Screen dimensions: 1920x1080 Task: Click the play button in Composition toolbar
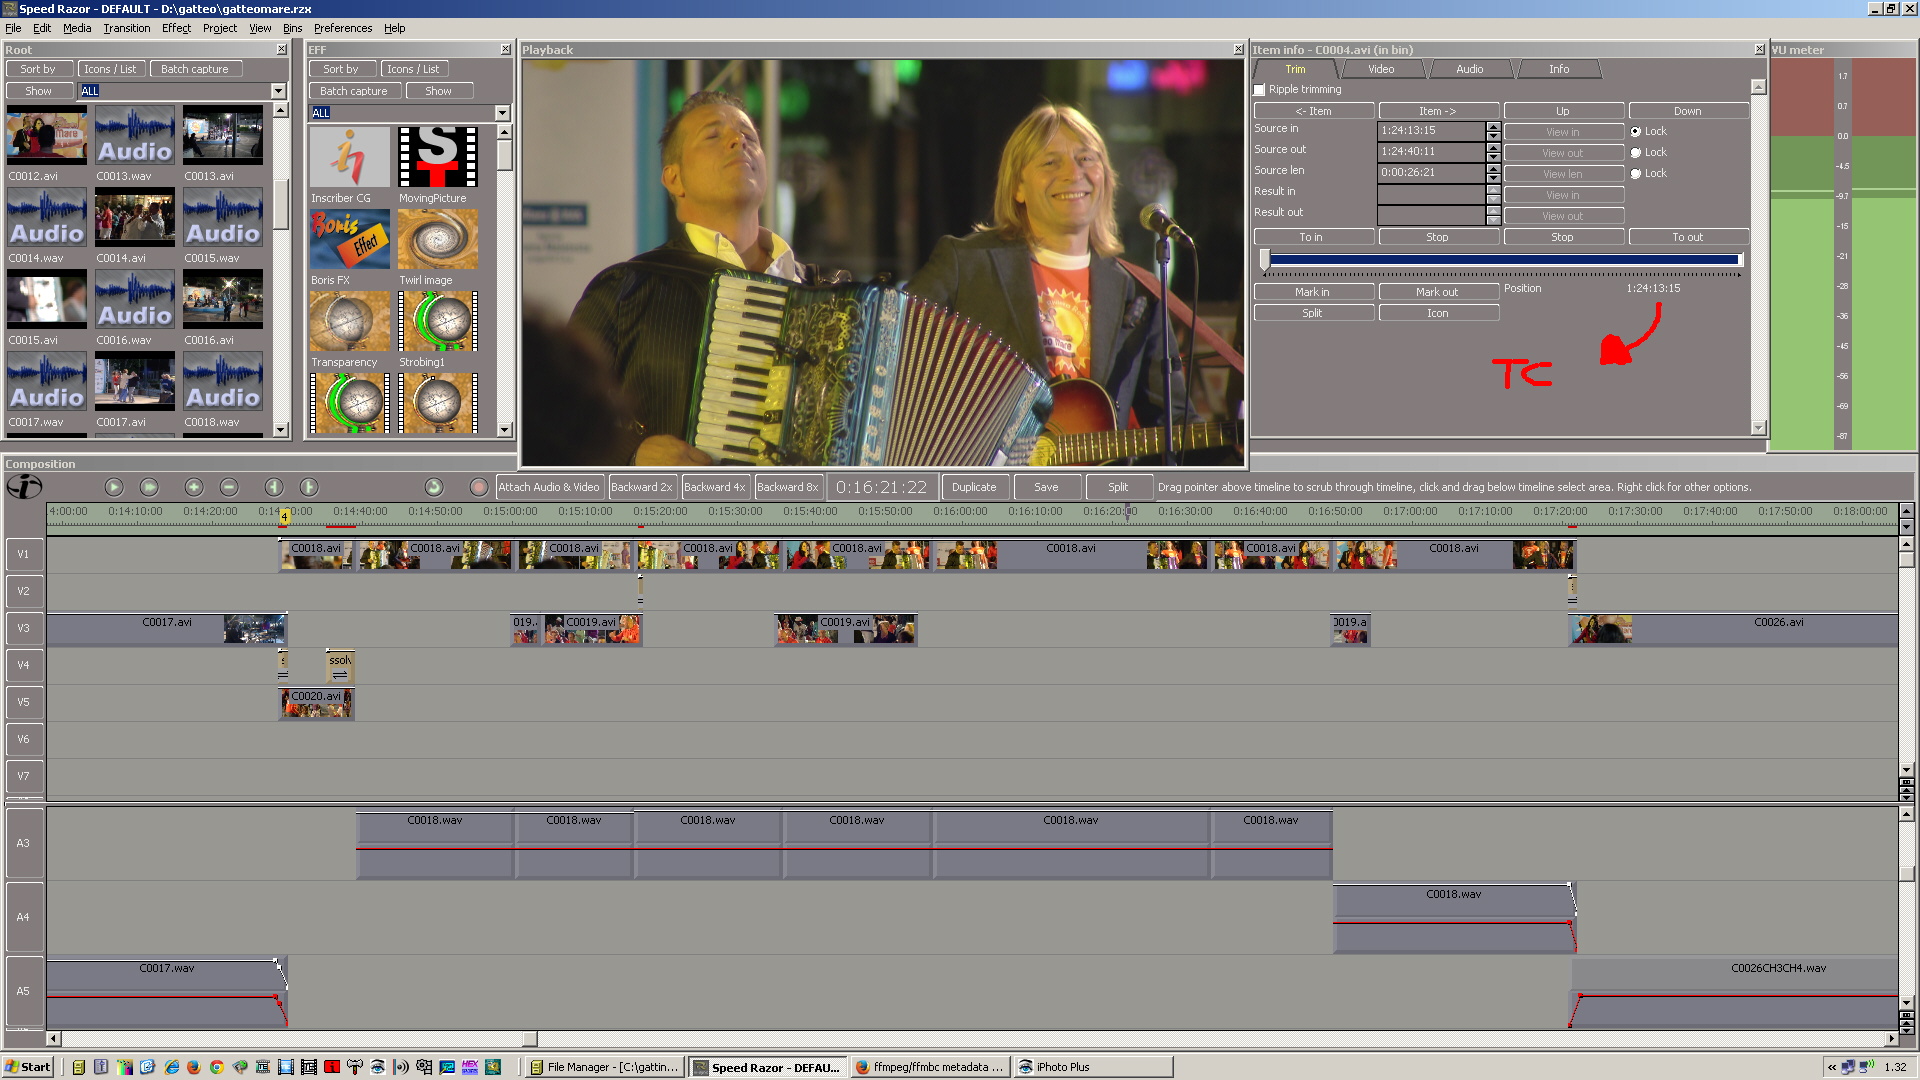pos(113,487)
